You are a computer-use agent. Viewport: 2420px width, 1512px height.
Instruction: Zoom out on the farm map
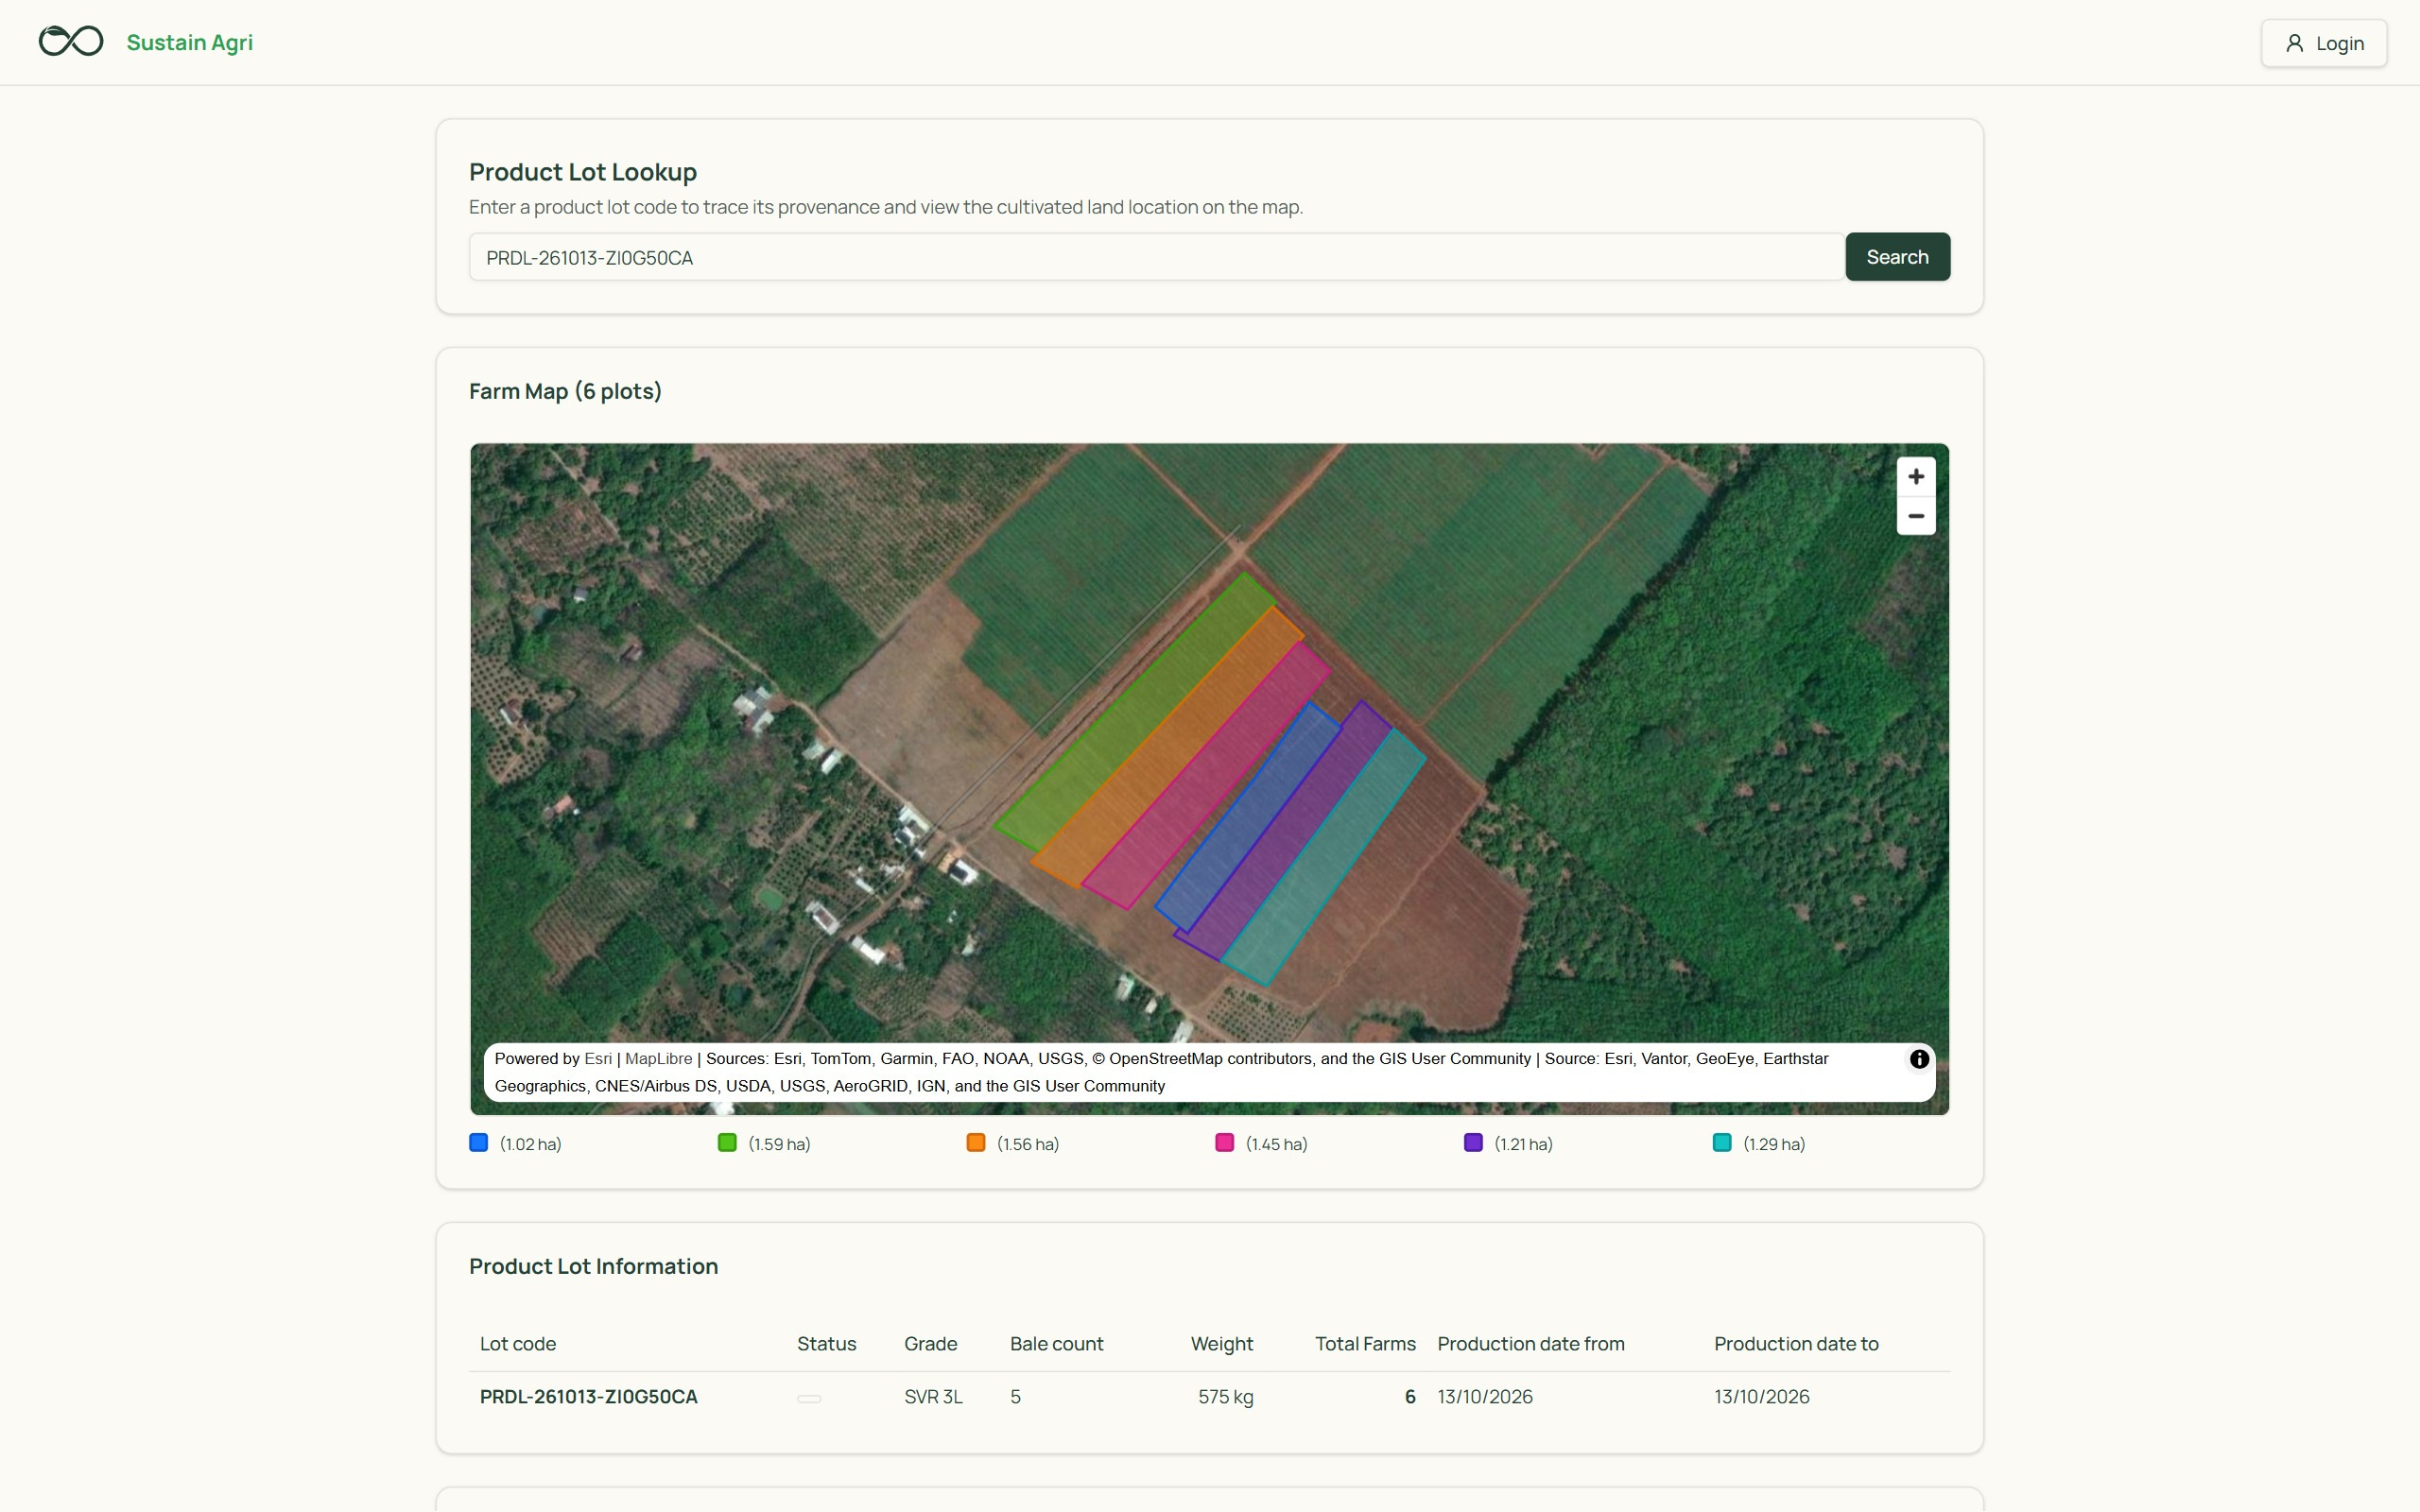click(x=1916, y=516)
